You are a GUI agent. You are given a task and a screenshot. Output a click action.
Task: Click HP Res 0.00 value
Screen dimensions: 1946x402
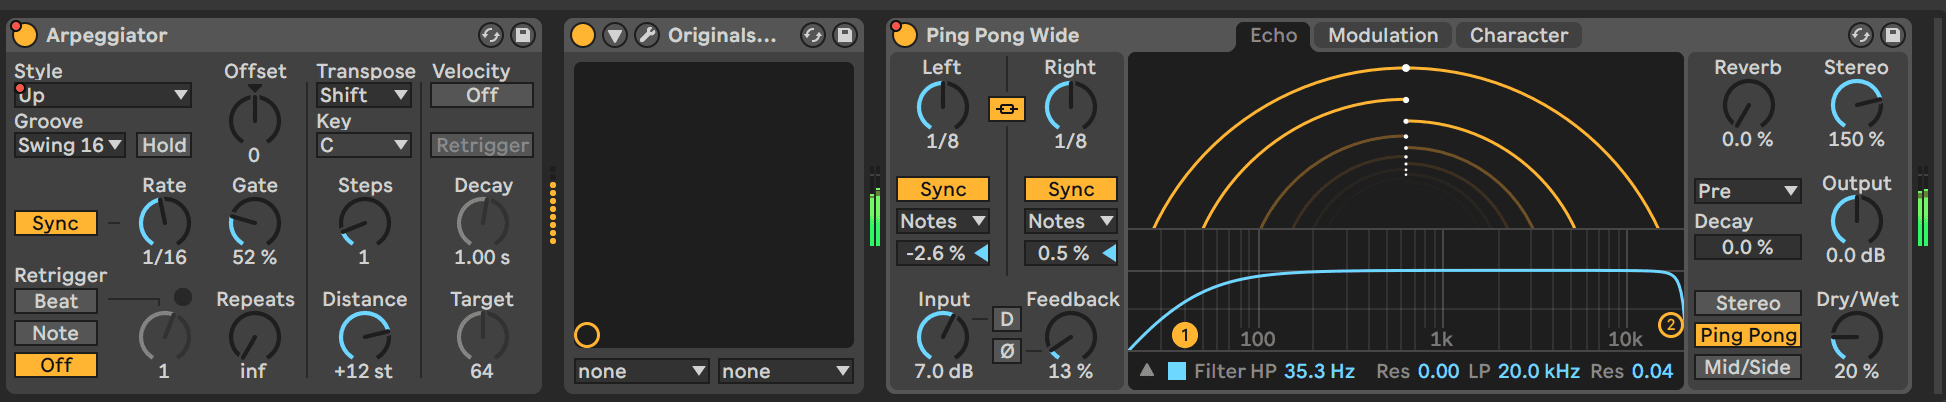[x=1438, y=371]
